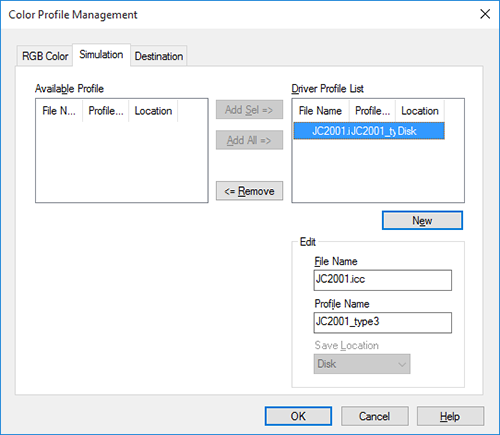
Task: Sort Available Profile by File N... column
Action: [59, 111]
